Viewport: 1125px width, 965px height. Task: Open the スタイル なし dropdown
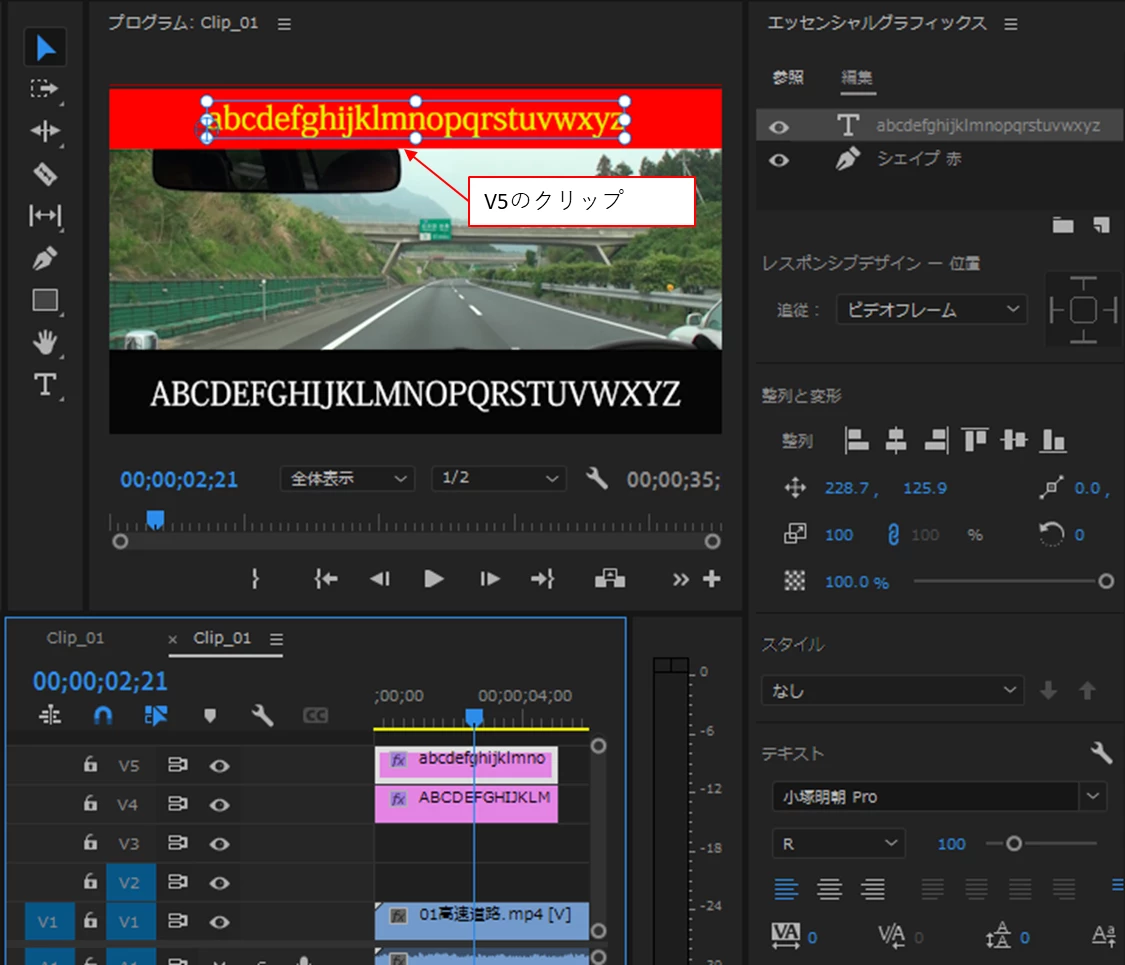[x=892, y=690]
